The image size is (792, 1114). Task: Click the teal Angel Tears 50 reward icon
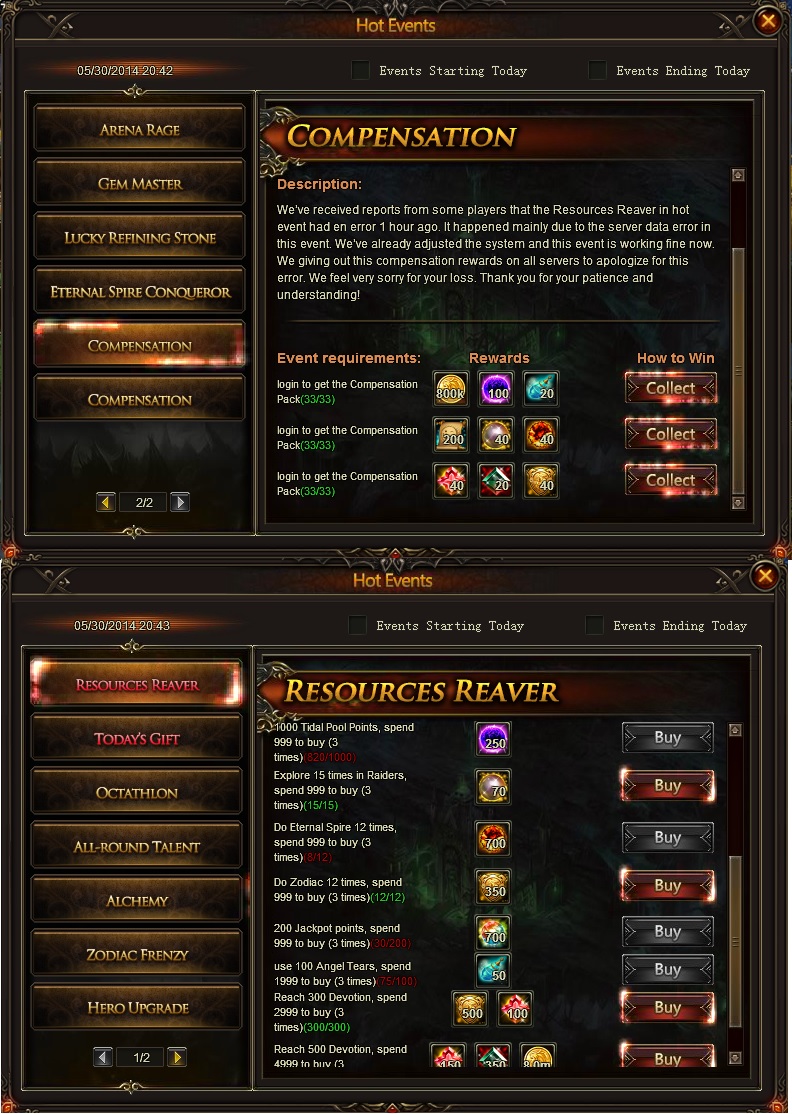493,970
